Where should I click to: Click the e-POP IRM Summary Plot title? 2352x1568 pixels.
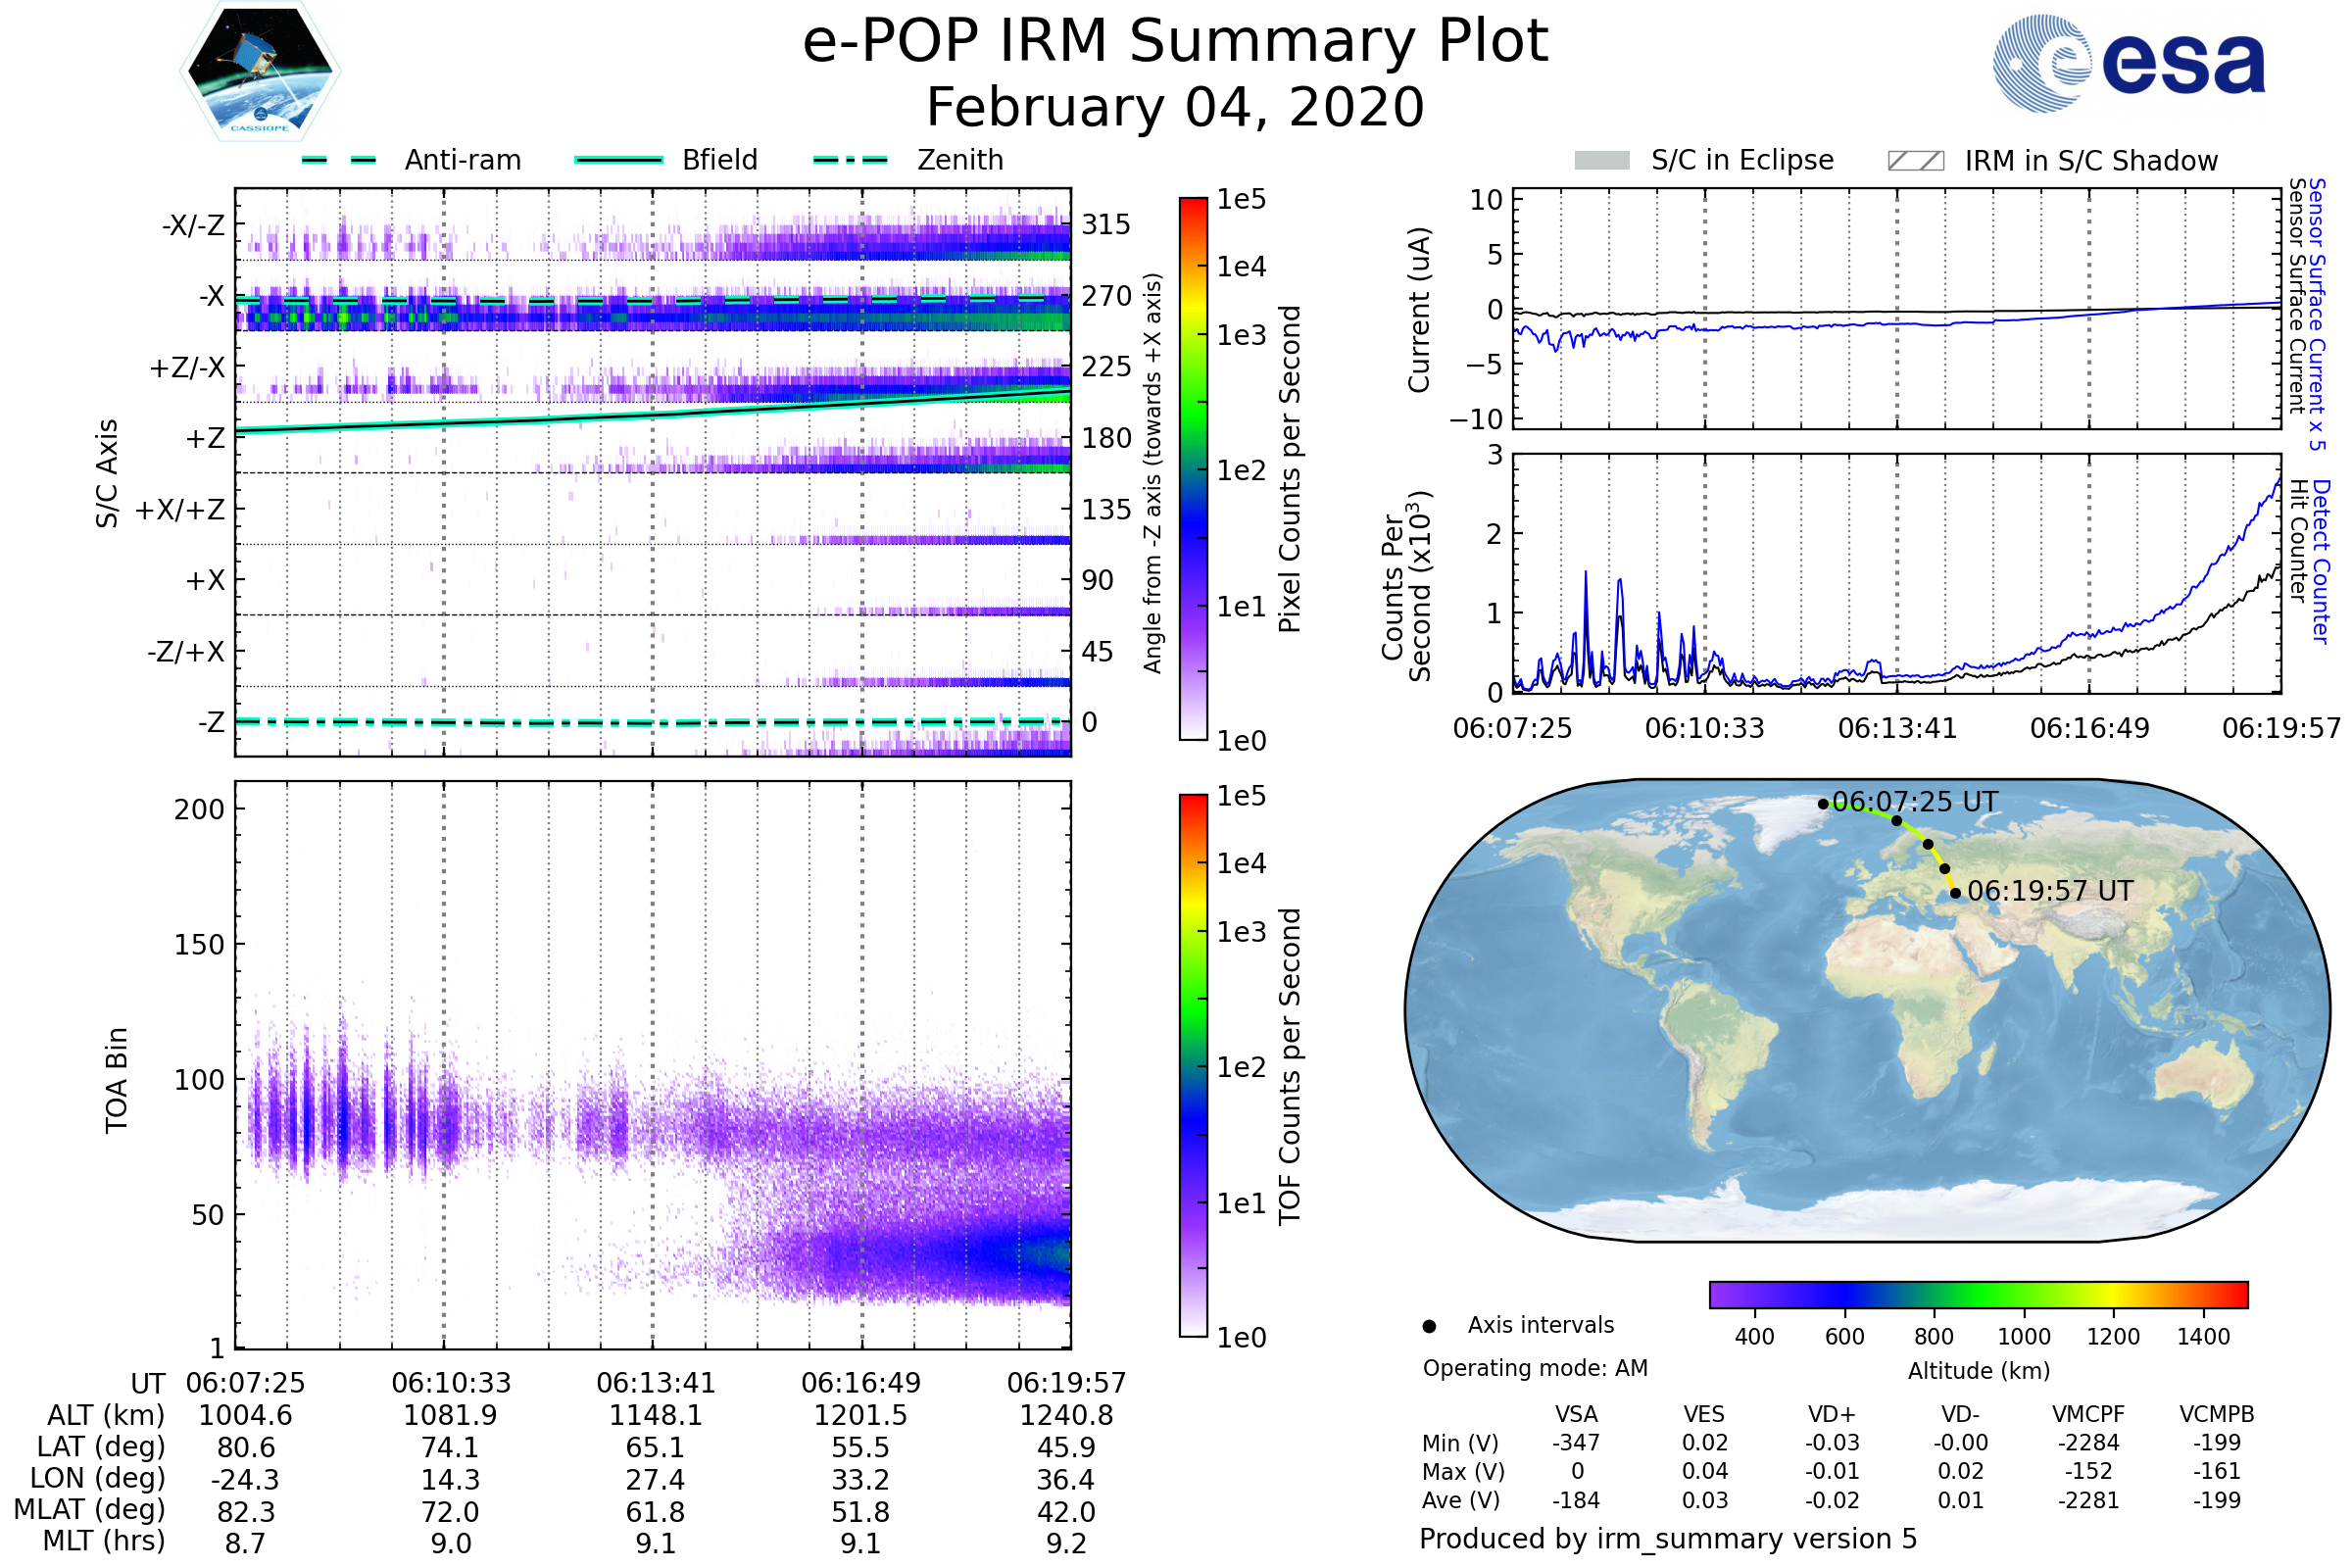pyautogui.click(x=1175, y=42)
